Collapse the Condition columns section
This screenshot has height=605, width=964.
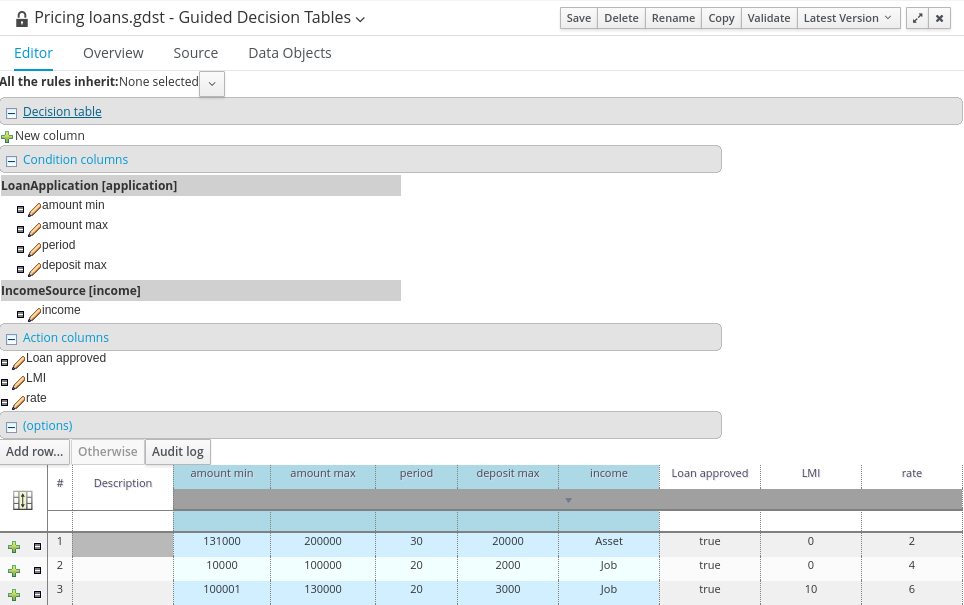click(x=11, y=161)
